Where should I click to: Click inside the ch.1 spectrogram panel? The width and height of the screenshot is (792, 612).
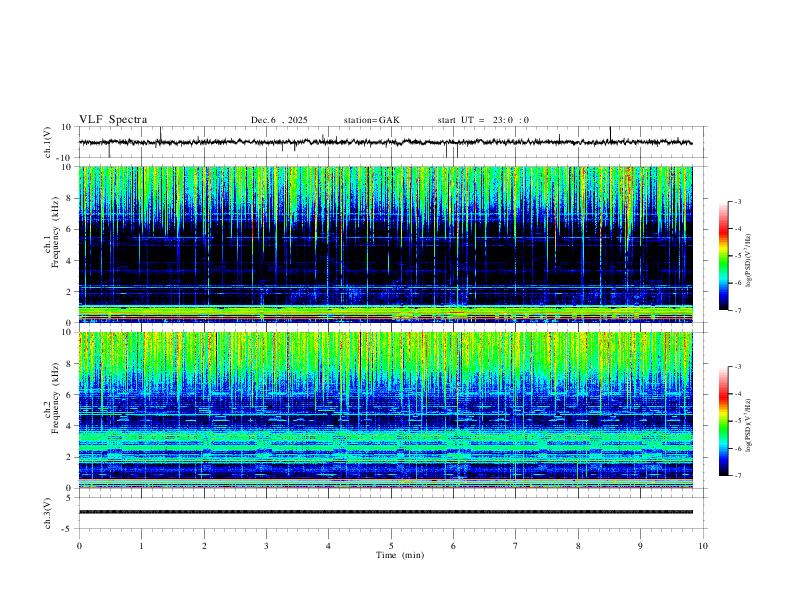pos(385,244)
